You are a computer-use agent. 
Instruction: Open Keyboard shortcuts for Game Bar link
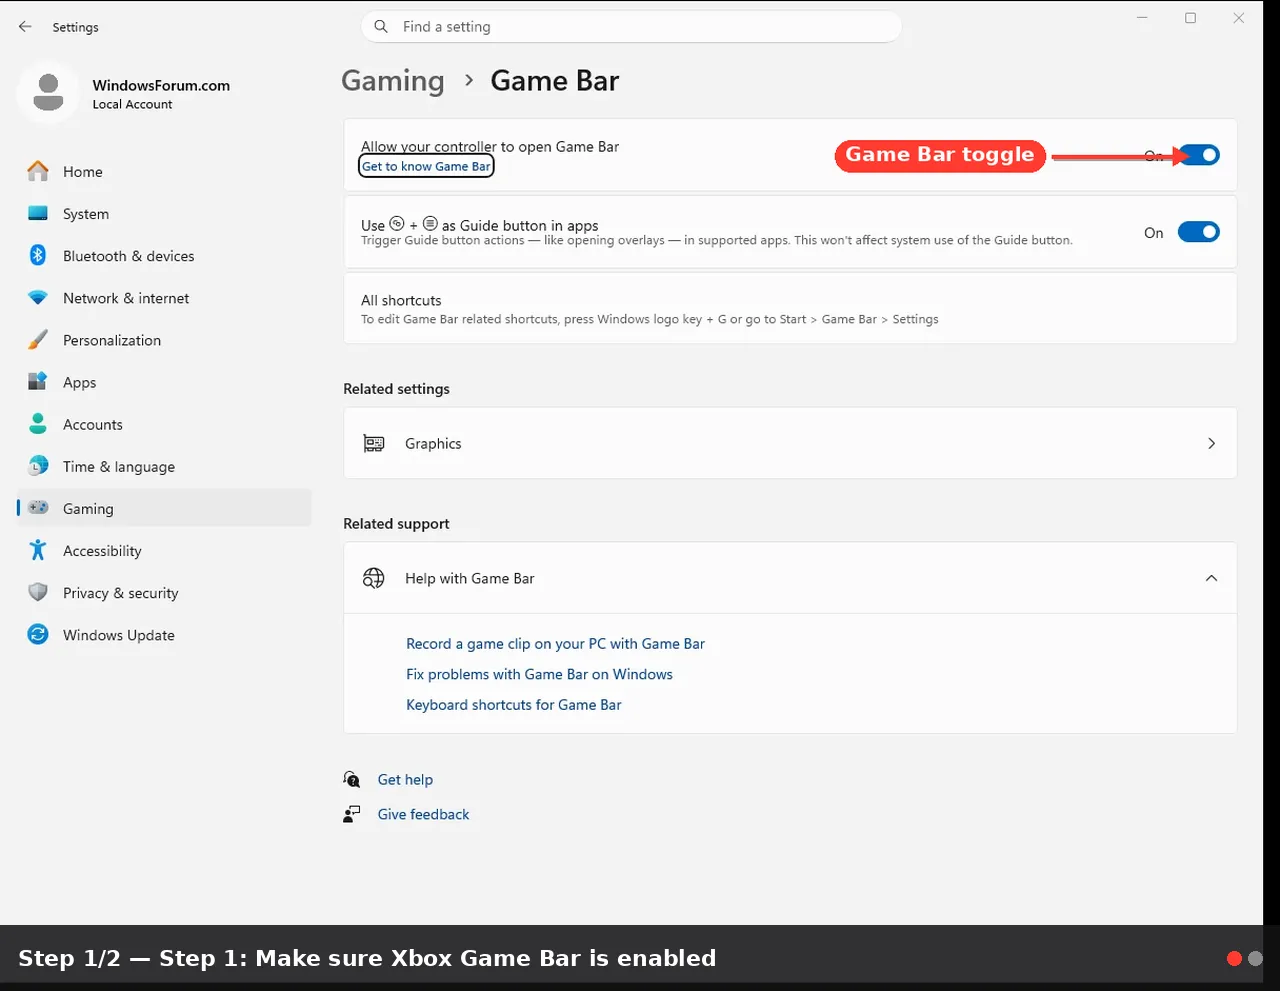(513, 705)
